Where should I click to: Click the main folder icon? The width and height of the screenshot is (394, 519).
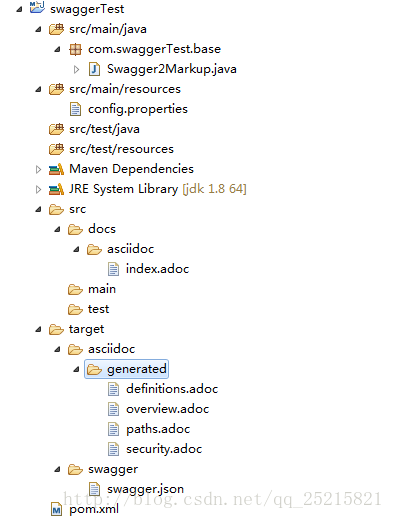tap(75, 290)
